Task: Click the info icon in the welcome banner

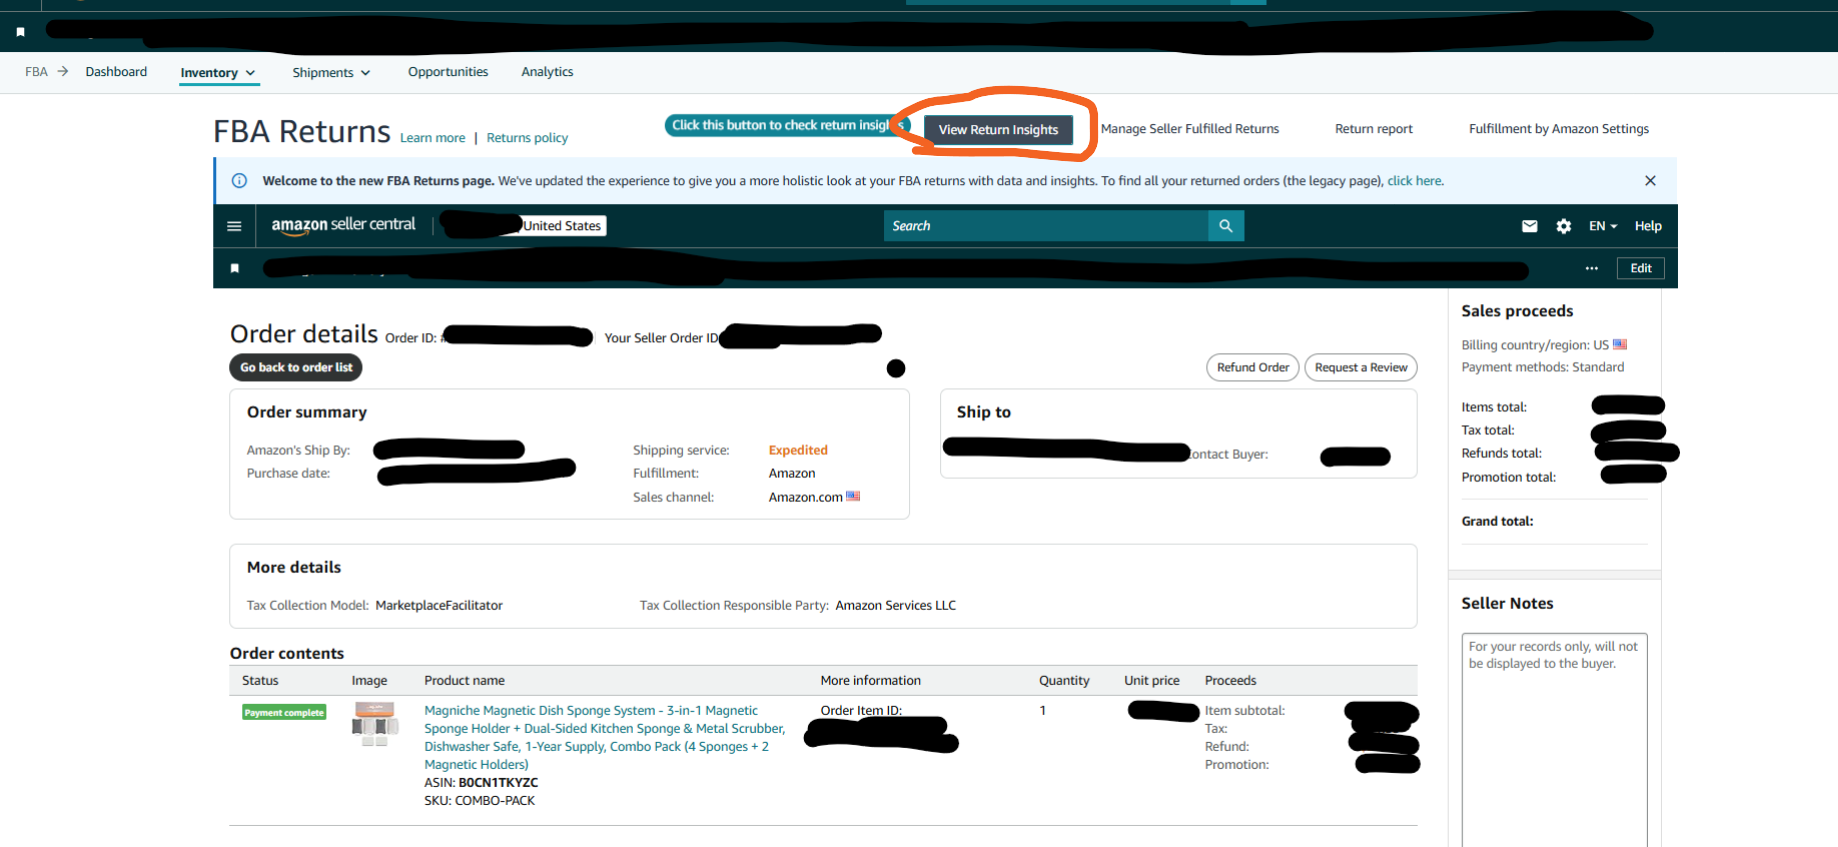Action: click(239, 181)
